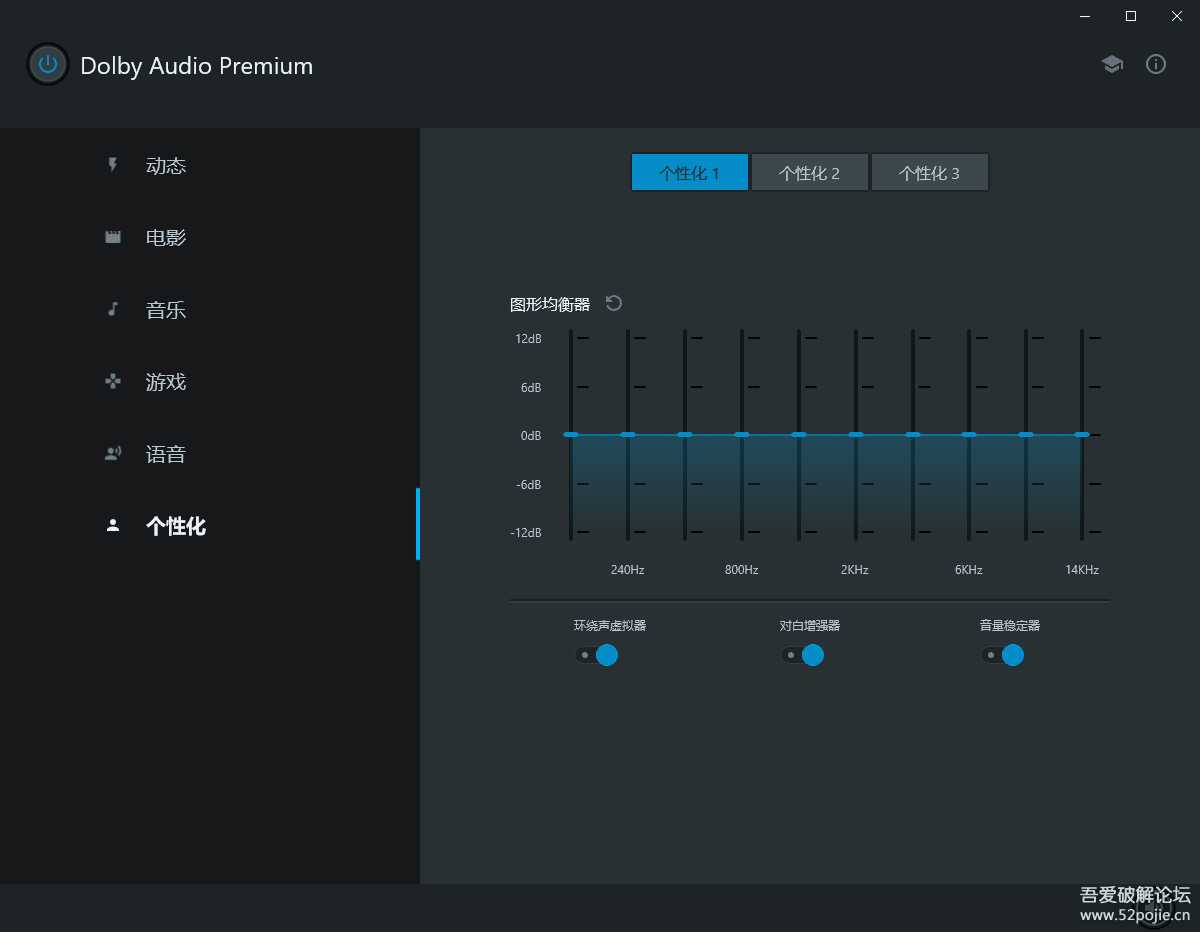Switch to the 个性化 2 tab
The image size is (1200, 932).
point(810,172)
